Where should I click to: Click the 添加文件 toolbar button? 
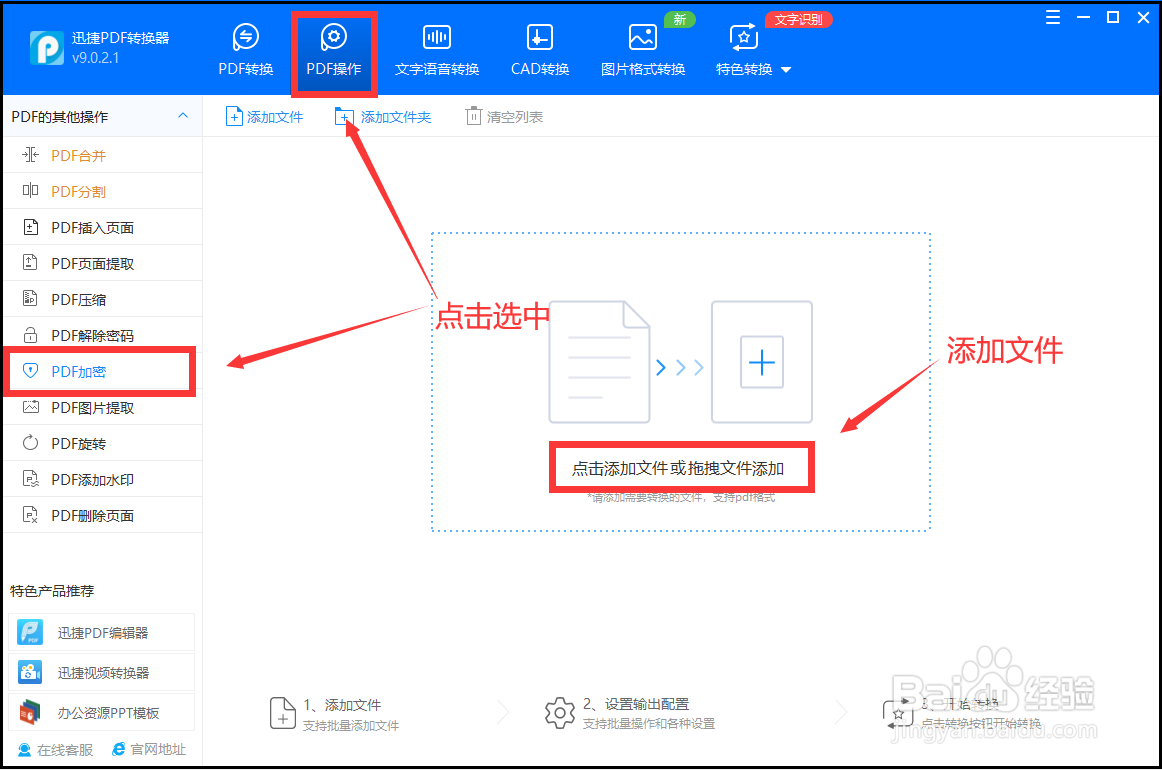pyautogui.click(x=265, y=116)
